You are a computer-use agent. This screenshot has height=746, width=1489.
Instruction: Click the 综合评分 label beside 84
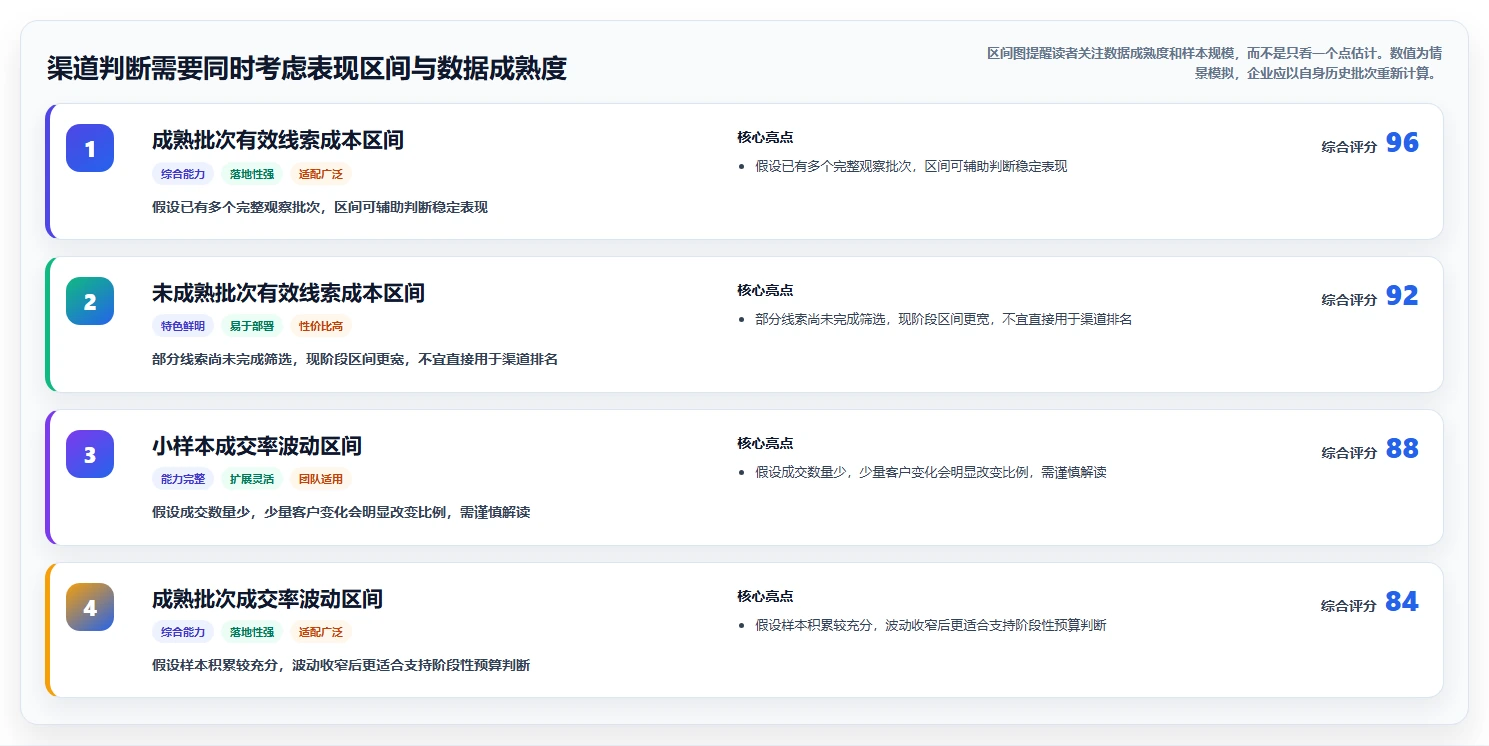pos(1349,606)
